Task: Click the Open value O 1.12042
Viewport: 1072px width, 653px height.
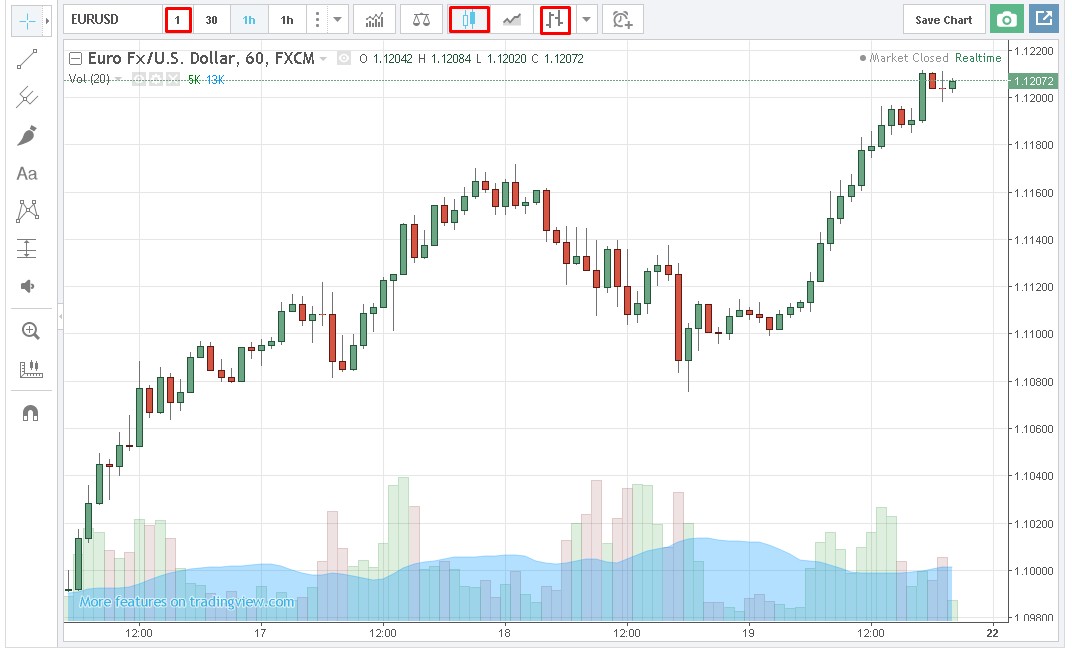Action: [386, 59]
